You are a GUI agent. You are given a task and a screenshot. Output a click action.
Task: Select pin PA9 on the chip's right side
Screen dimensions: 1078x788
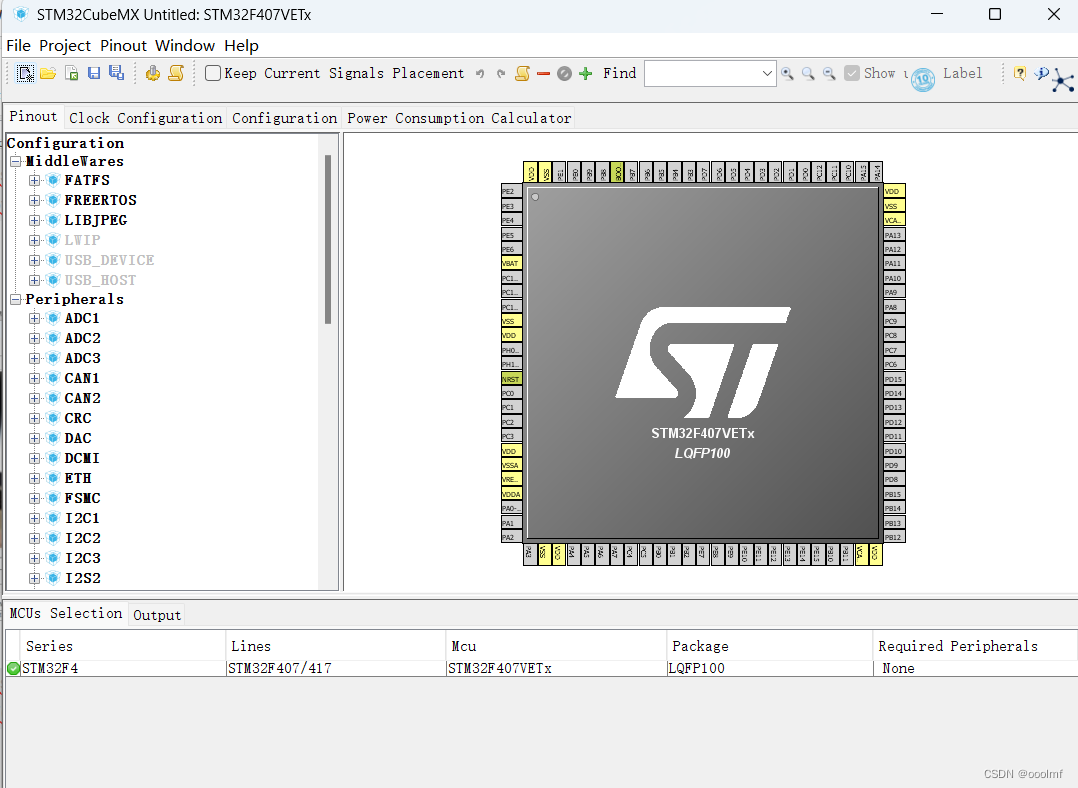894,292
